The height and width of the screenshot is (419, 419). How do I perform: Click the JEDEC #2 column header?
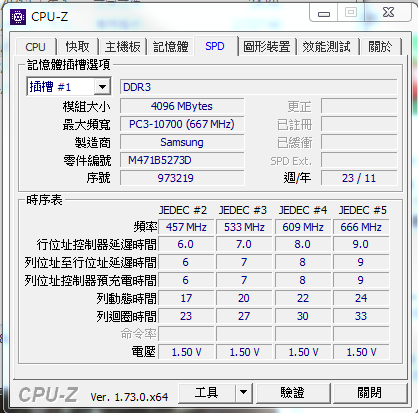click(x=183, y=210)
